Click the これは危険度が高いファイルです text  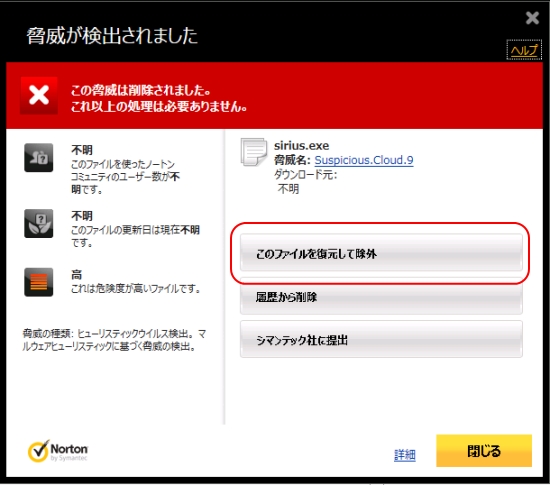coord(136,289)
